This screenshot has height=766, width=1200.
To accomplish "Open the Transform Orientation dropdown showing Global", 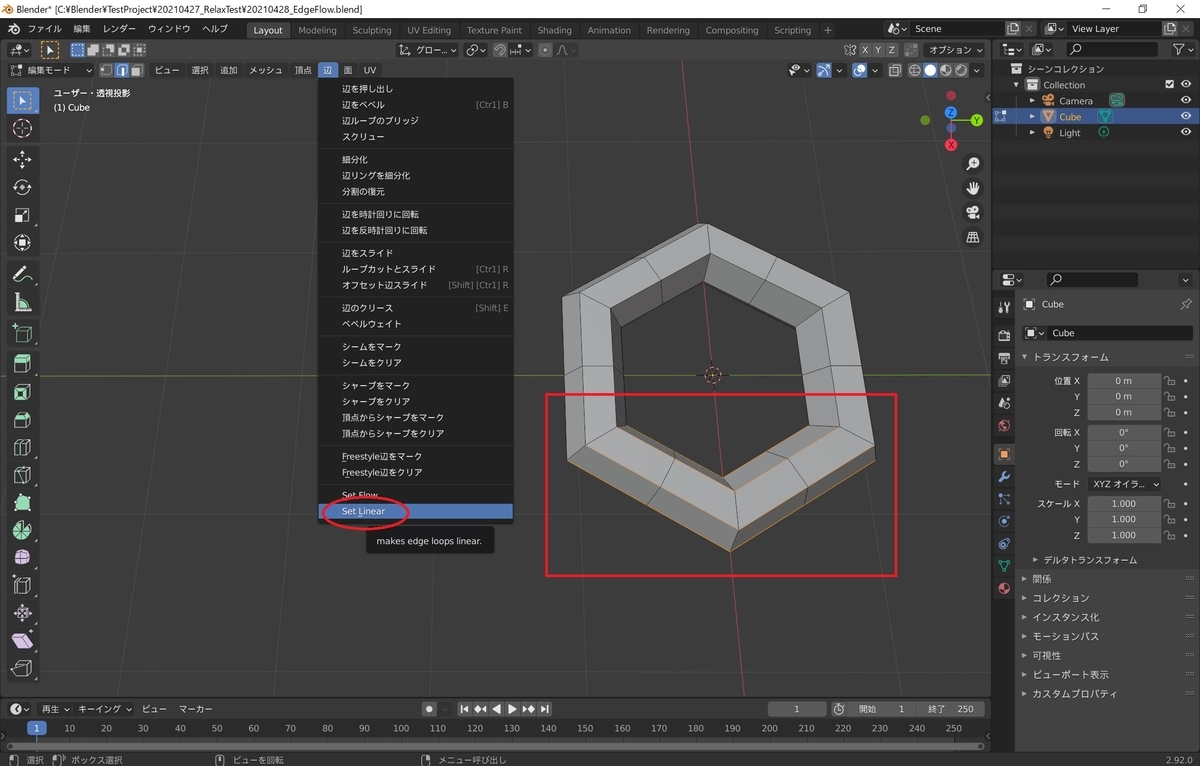I will tap(428, 49).
